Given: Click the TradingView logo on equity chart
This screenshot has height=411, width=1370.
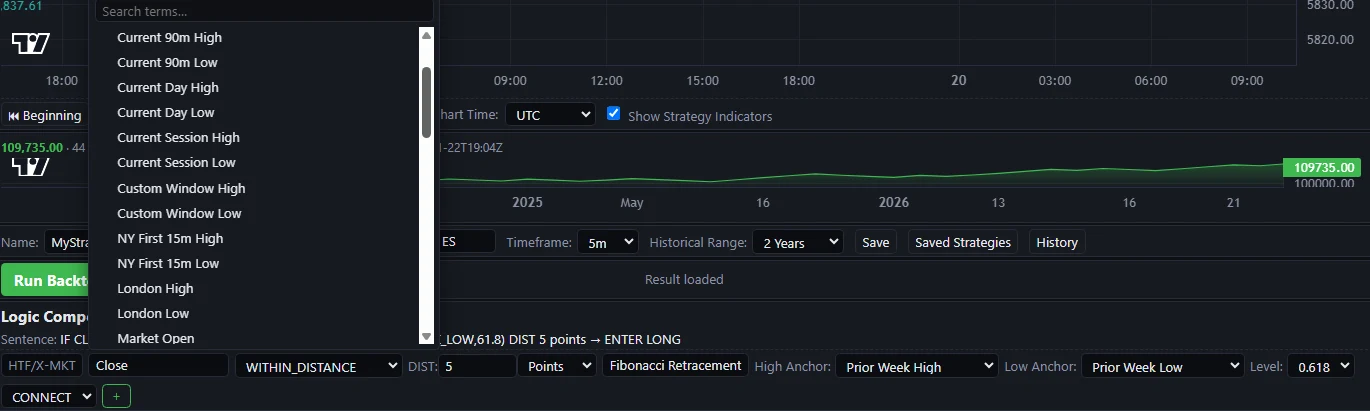Looking at the screenshot, I should click(x=31, y=165).
